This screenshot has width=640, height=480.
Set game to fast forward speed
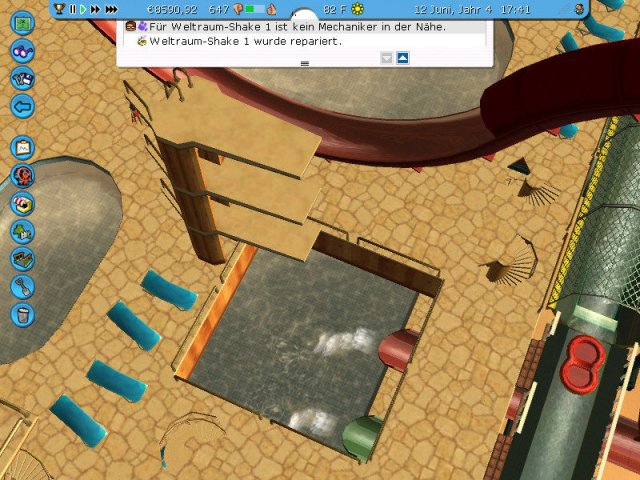[x=96, y=9]
